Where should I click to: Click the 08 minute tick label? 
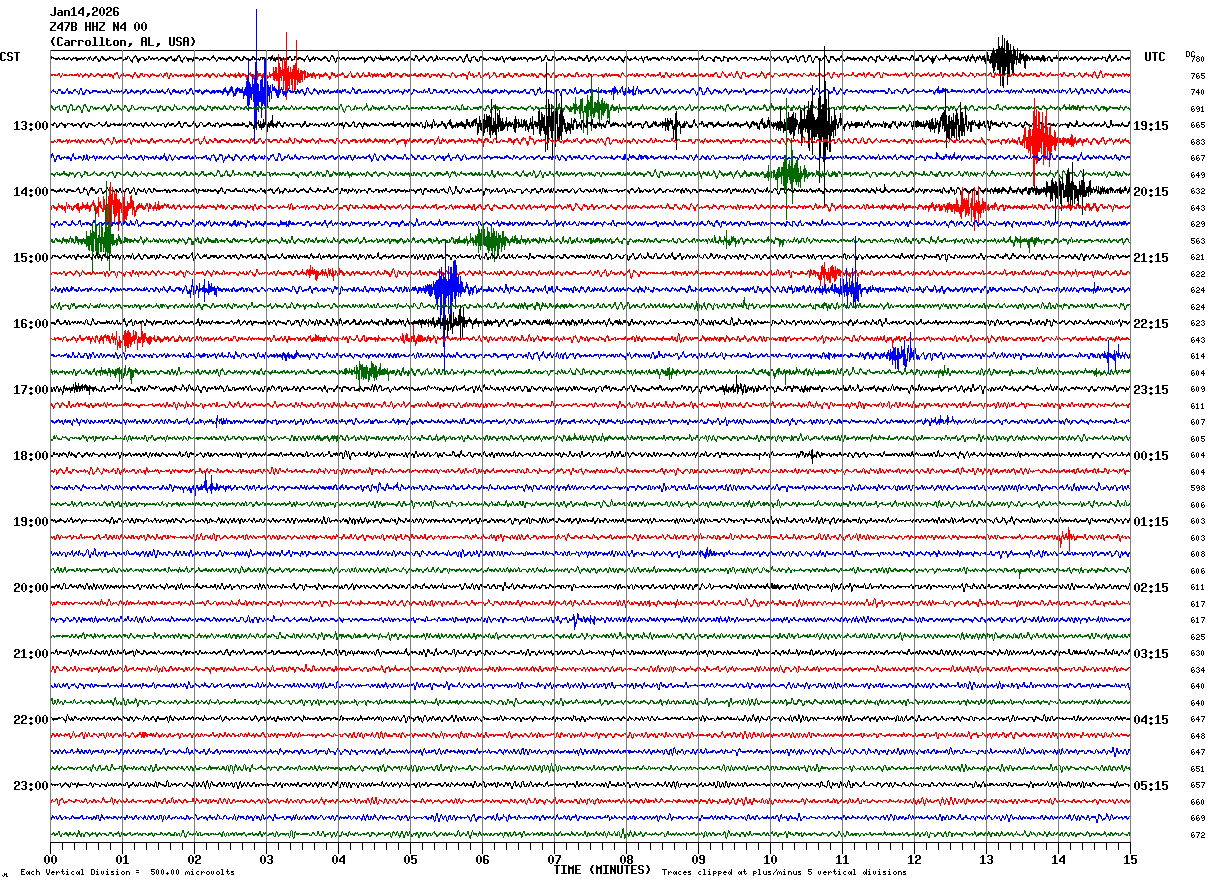[626, 859]
